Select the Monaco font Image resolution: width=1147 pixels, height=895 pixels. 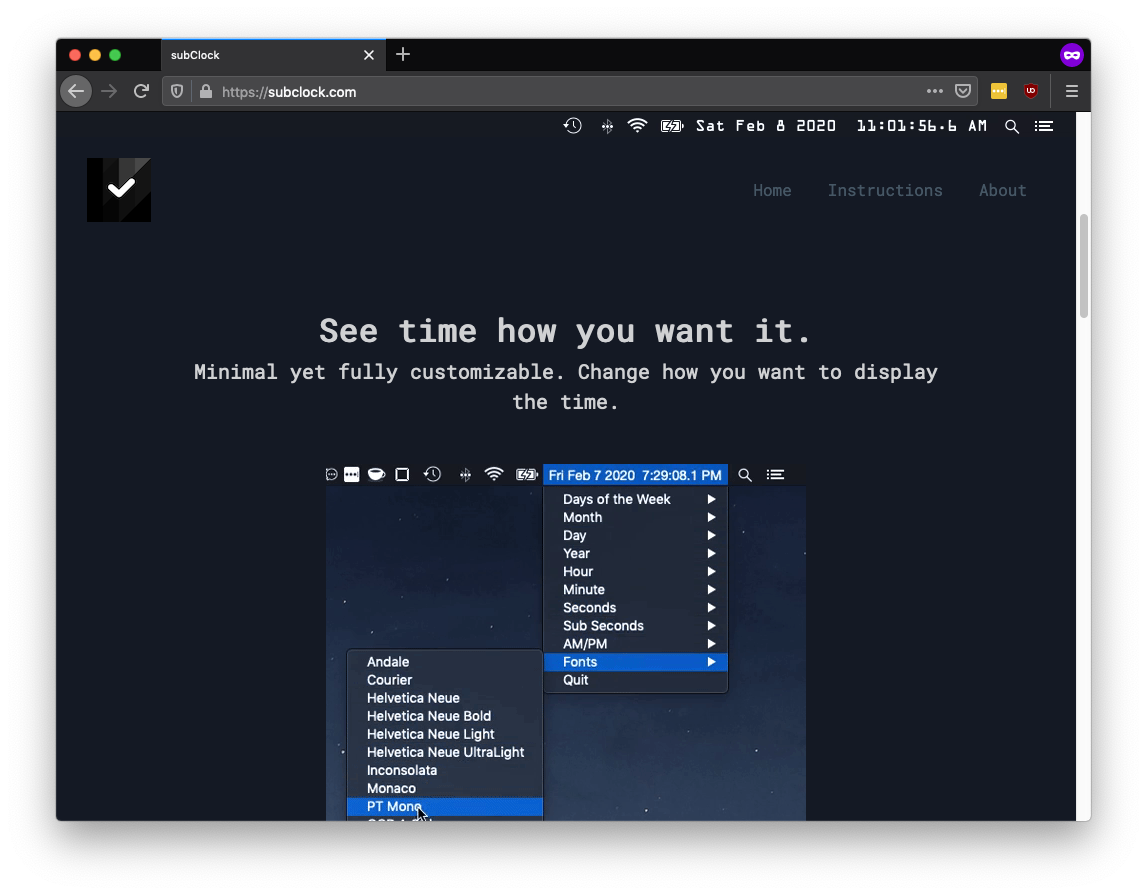[x=445, y=788]
